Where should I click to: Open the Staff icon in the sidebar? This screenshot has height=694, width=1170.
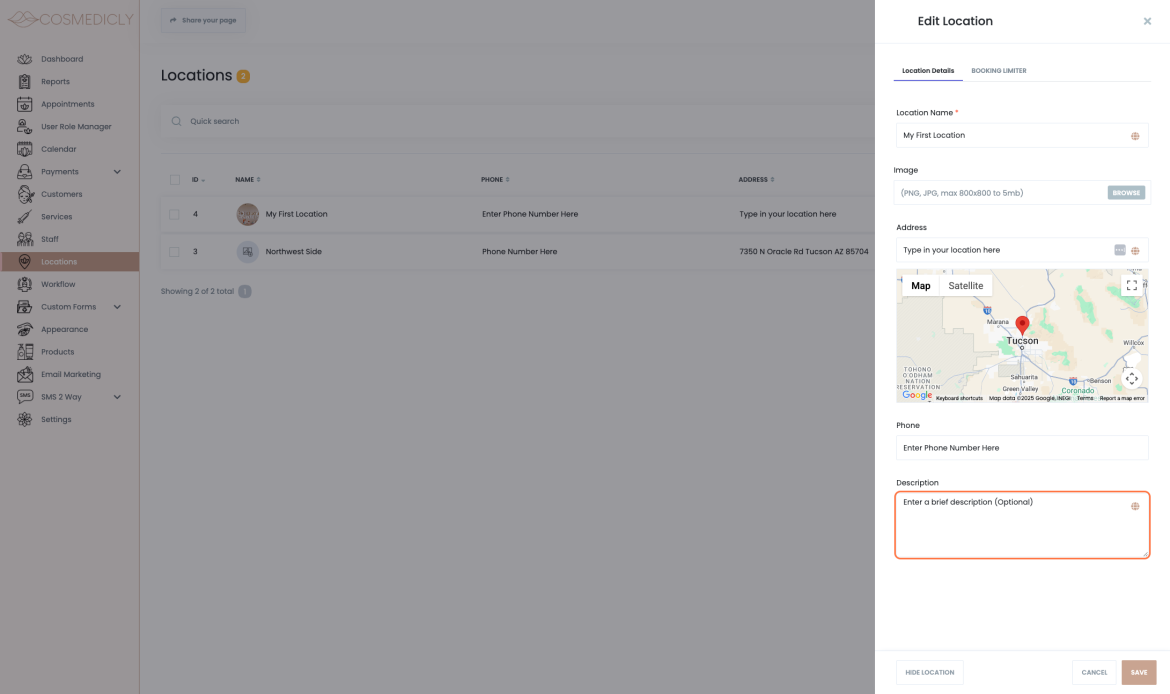25,239
